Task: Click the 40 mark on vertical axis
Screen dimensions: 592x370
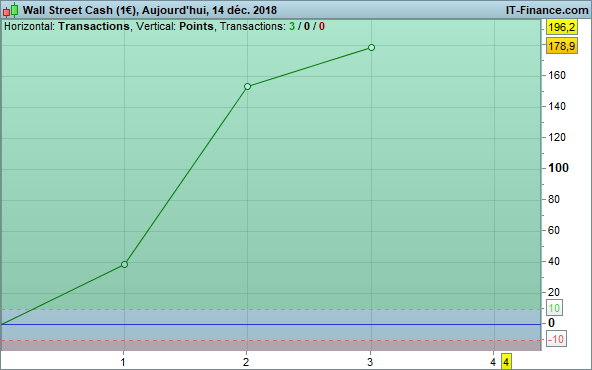Action: point(553,261)
